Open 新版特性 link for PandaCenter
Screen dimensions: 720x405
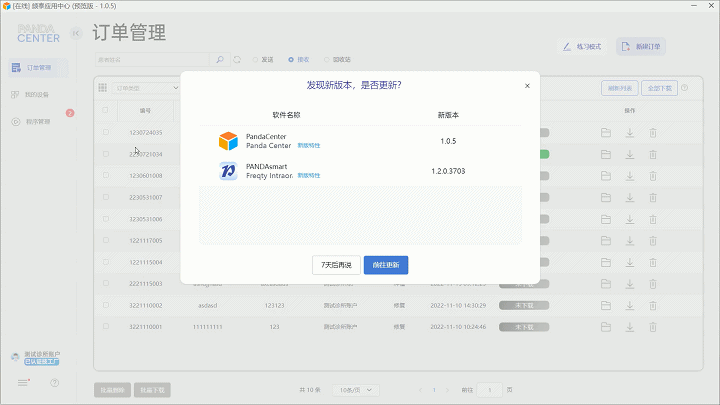[x=309, y=146]
